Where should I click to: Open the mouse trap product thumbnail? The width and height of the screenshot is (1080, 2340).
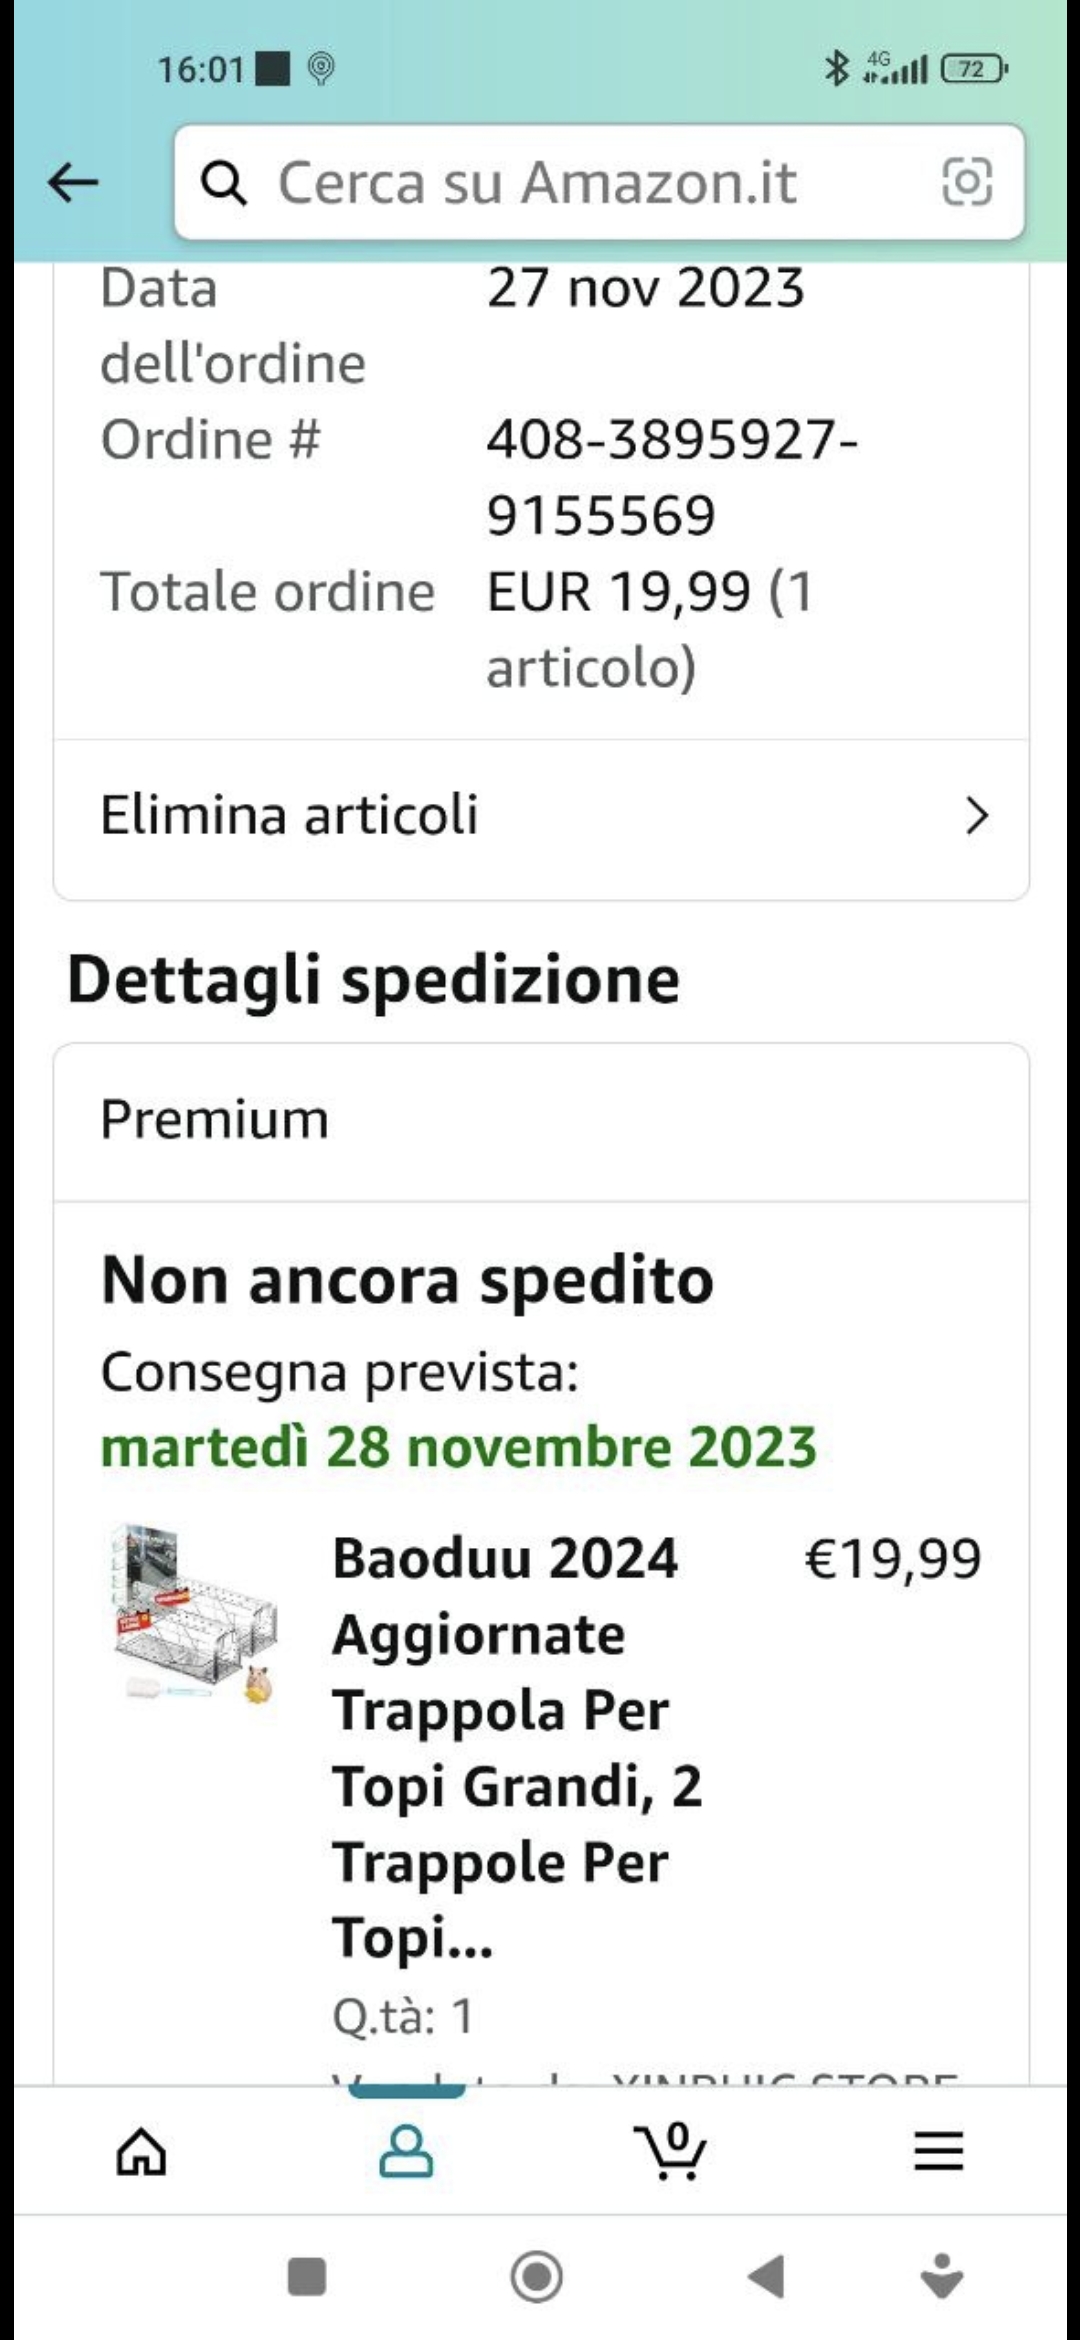pos(194,1613)
